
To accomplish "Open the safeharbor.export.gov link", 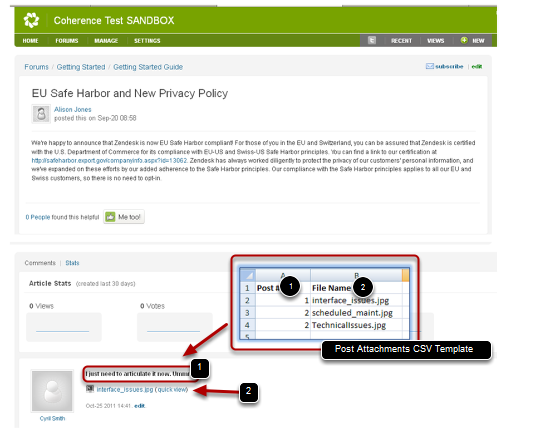I will (x=110, y=161).
